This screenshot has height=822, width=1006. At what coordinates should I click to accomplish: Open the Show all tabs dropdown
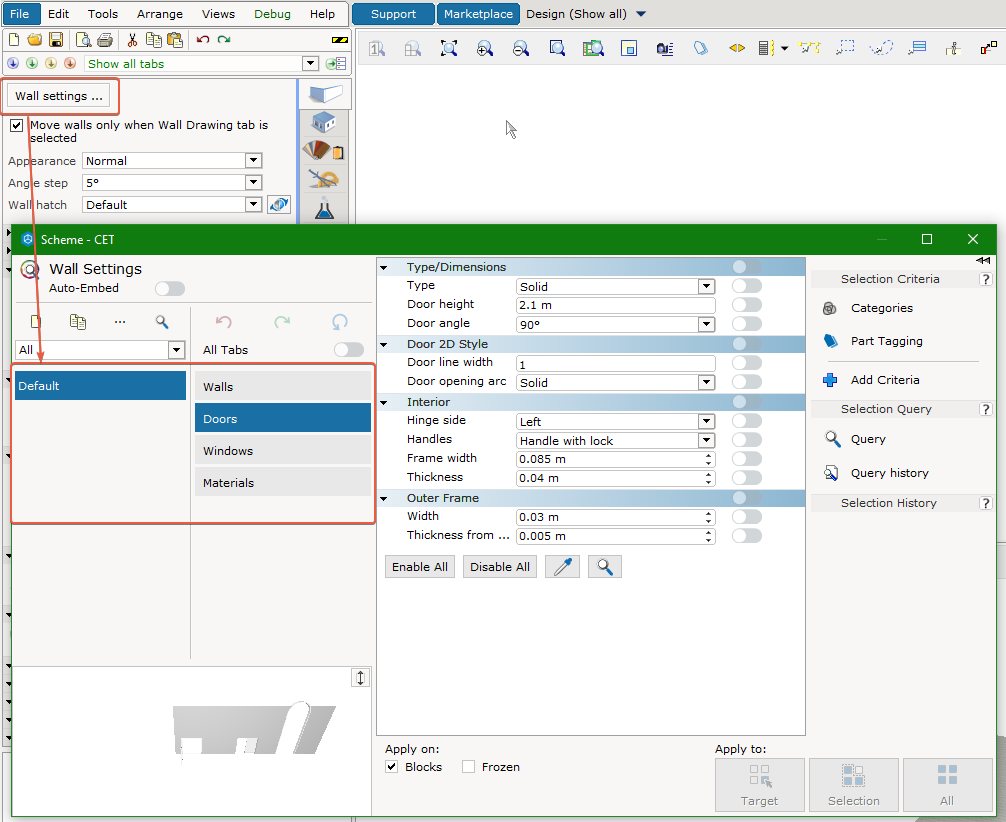pyautogui.click(x=311, y=64)
